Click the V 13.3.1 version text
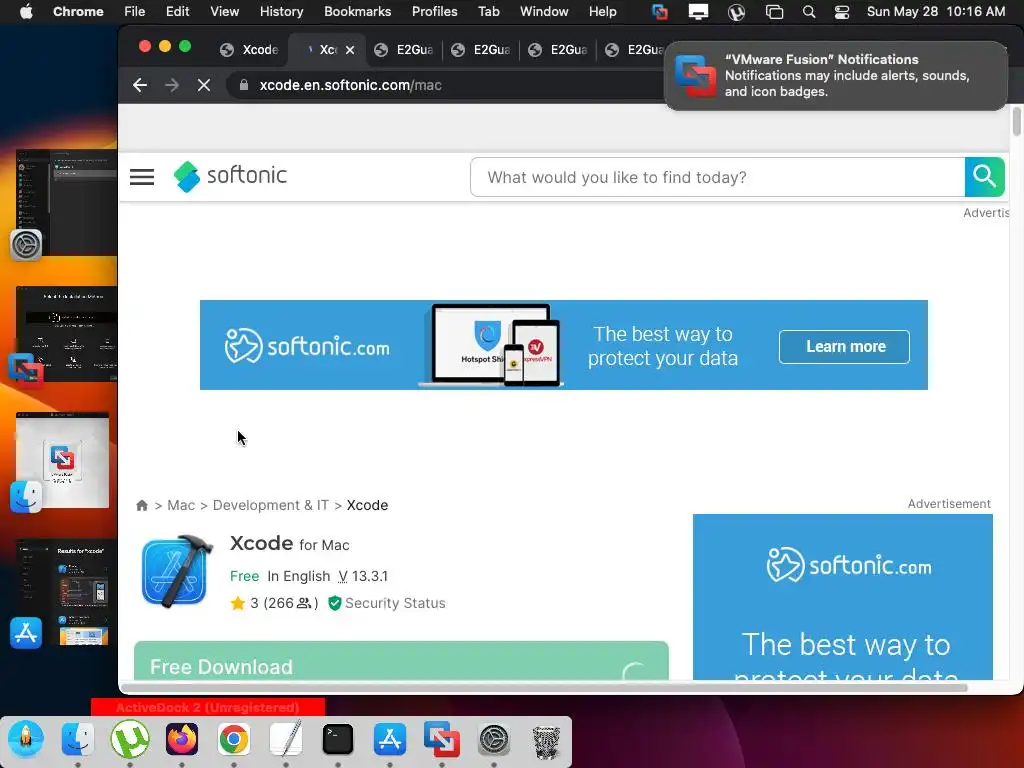Screen dimensions: 1024x768 click(363, 576)
